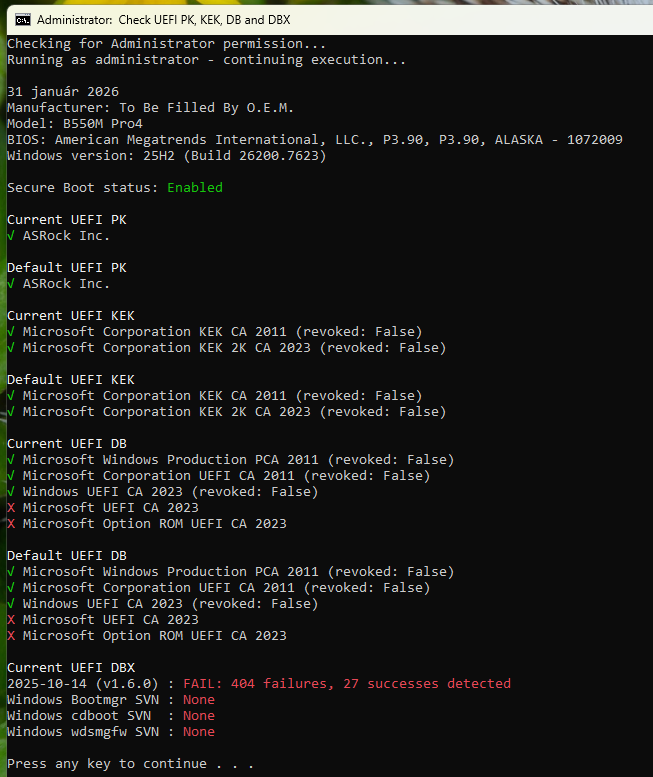The width and height of the screenshot is (653, 777).
Task: Click check beside Windows UEFI CA 2023 in Current DB
Action: point(11,492)
